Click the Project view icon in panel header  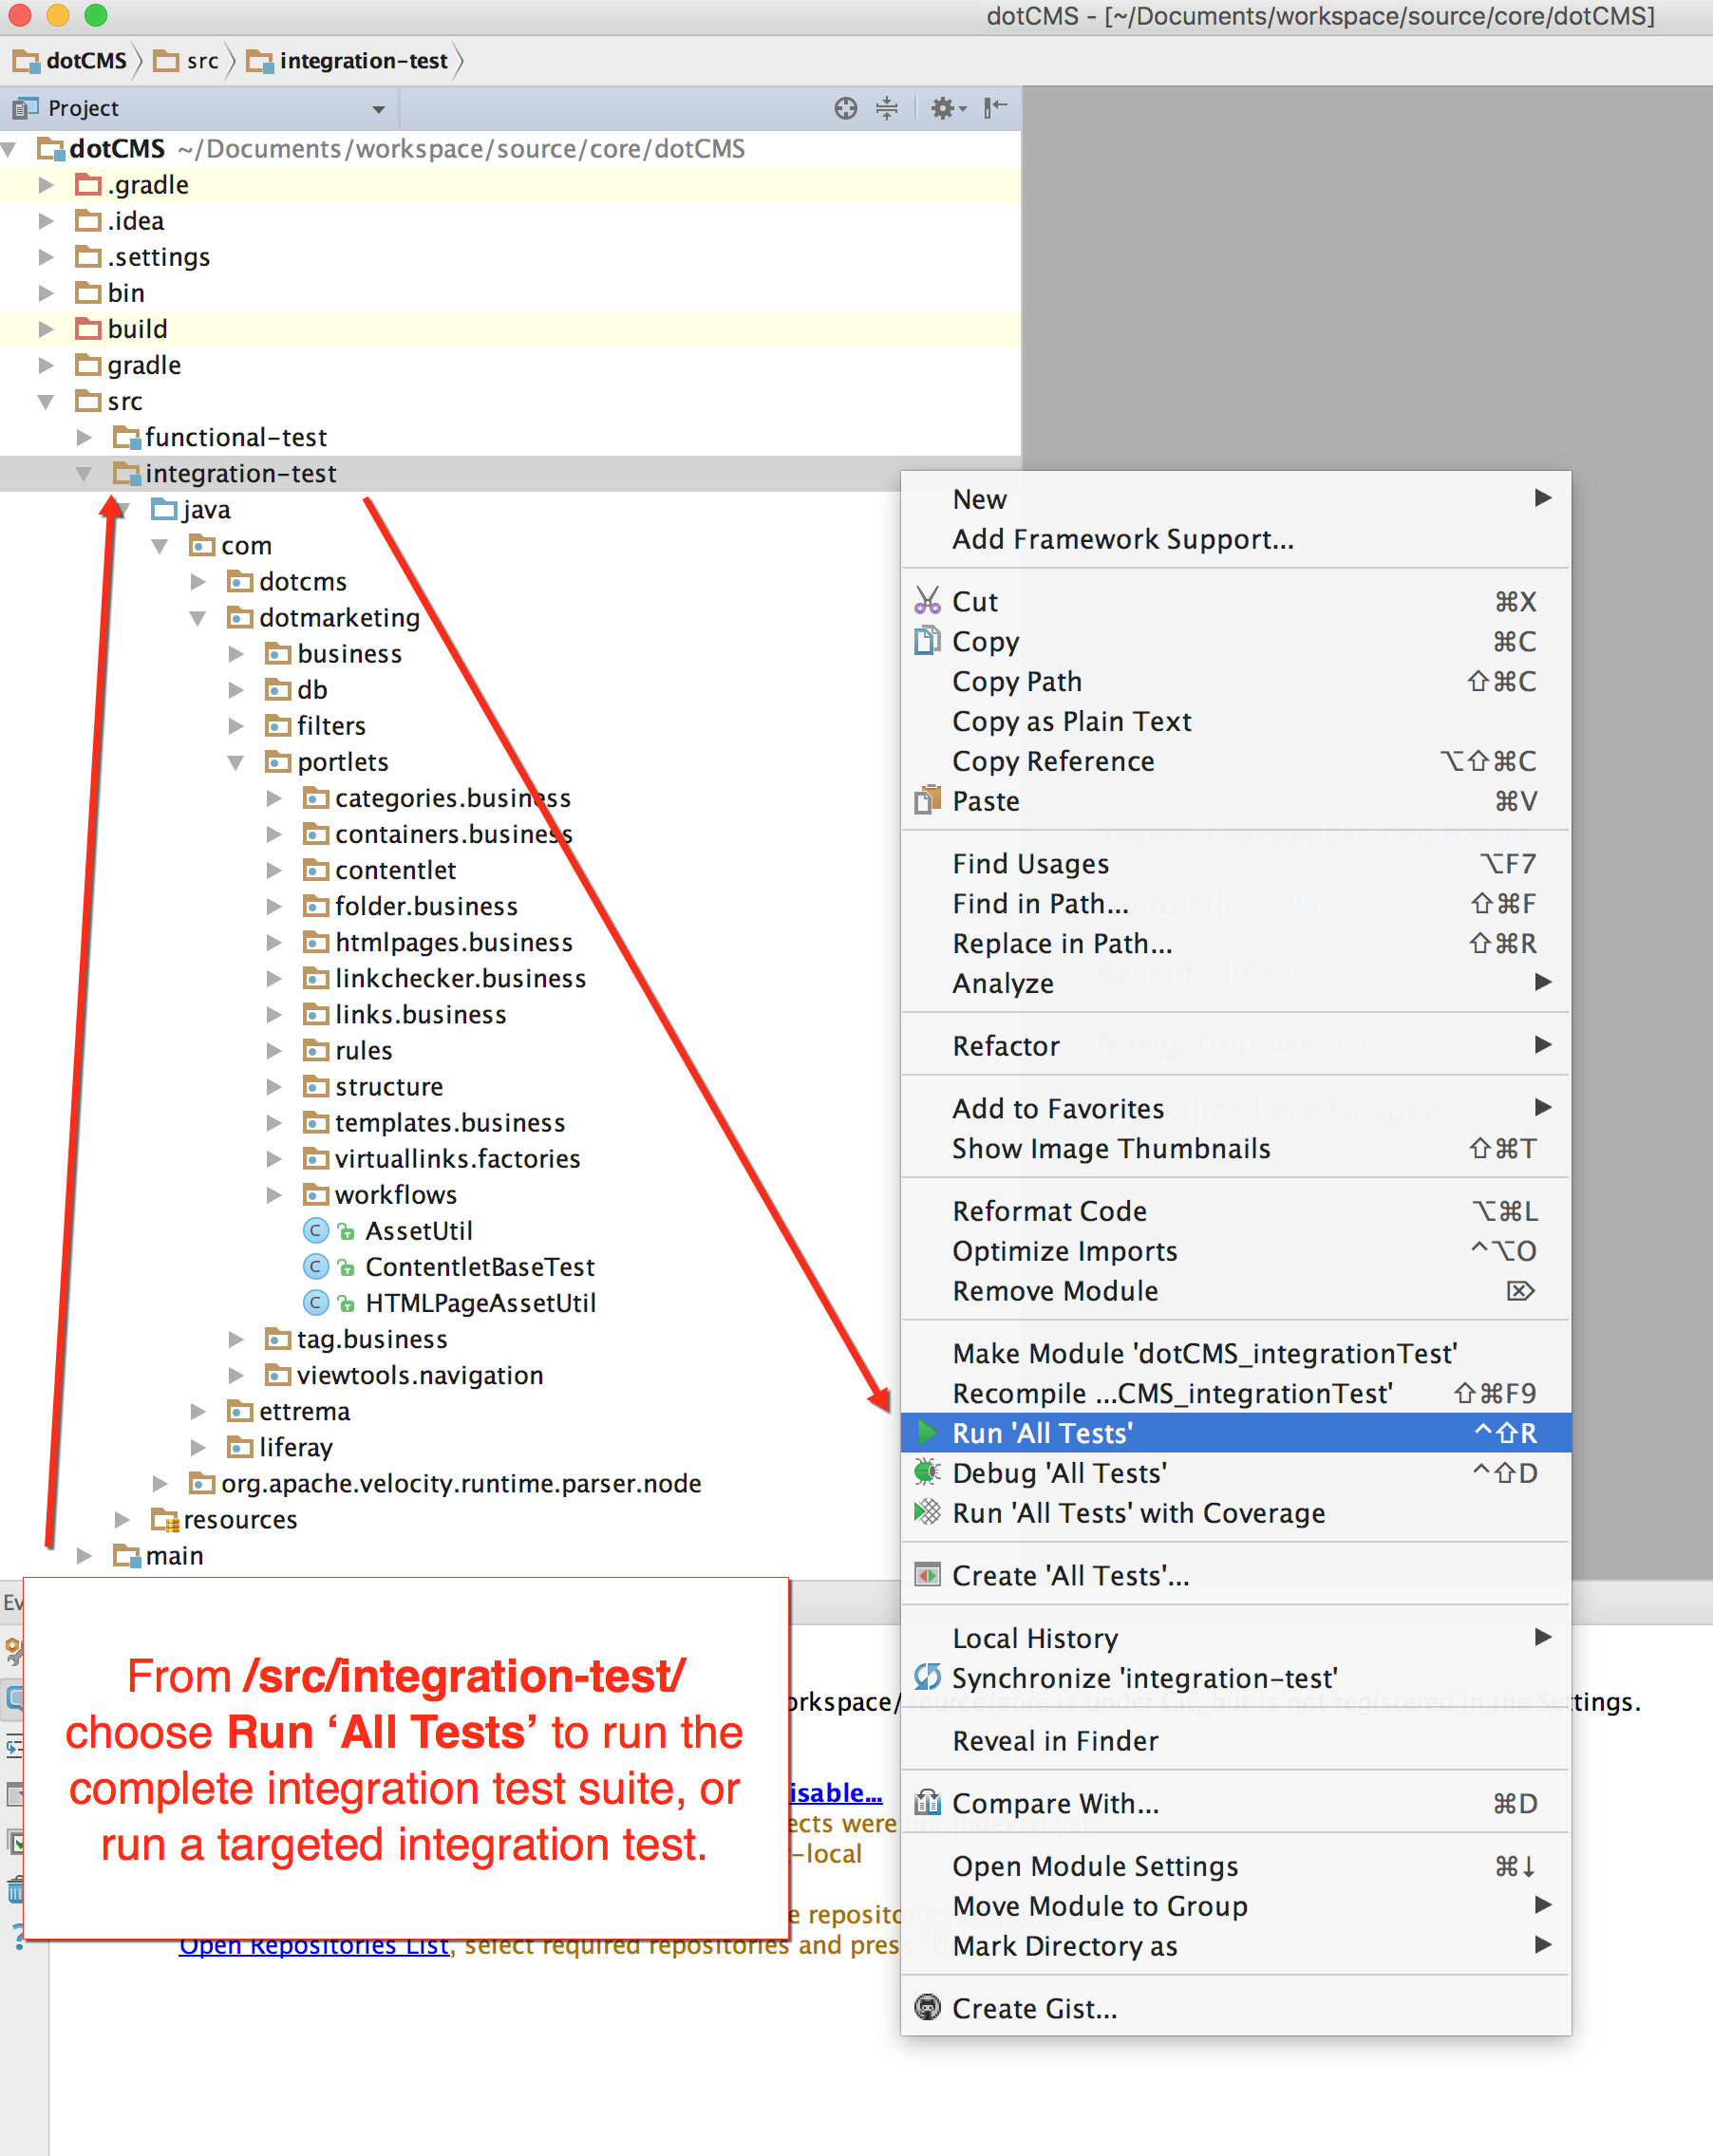coord(25,108)
